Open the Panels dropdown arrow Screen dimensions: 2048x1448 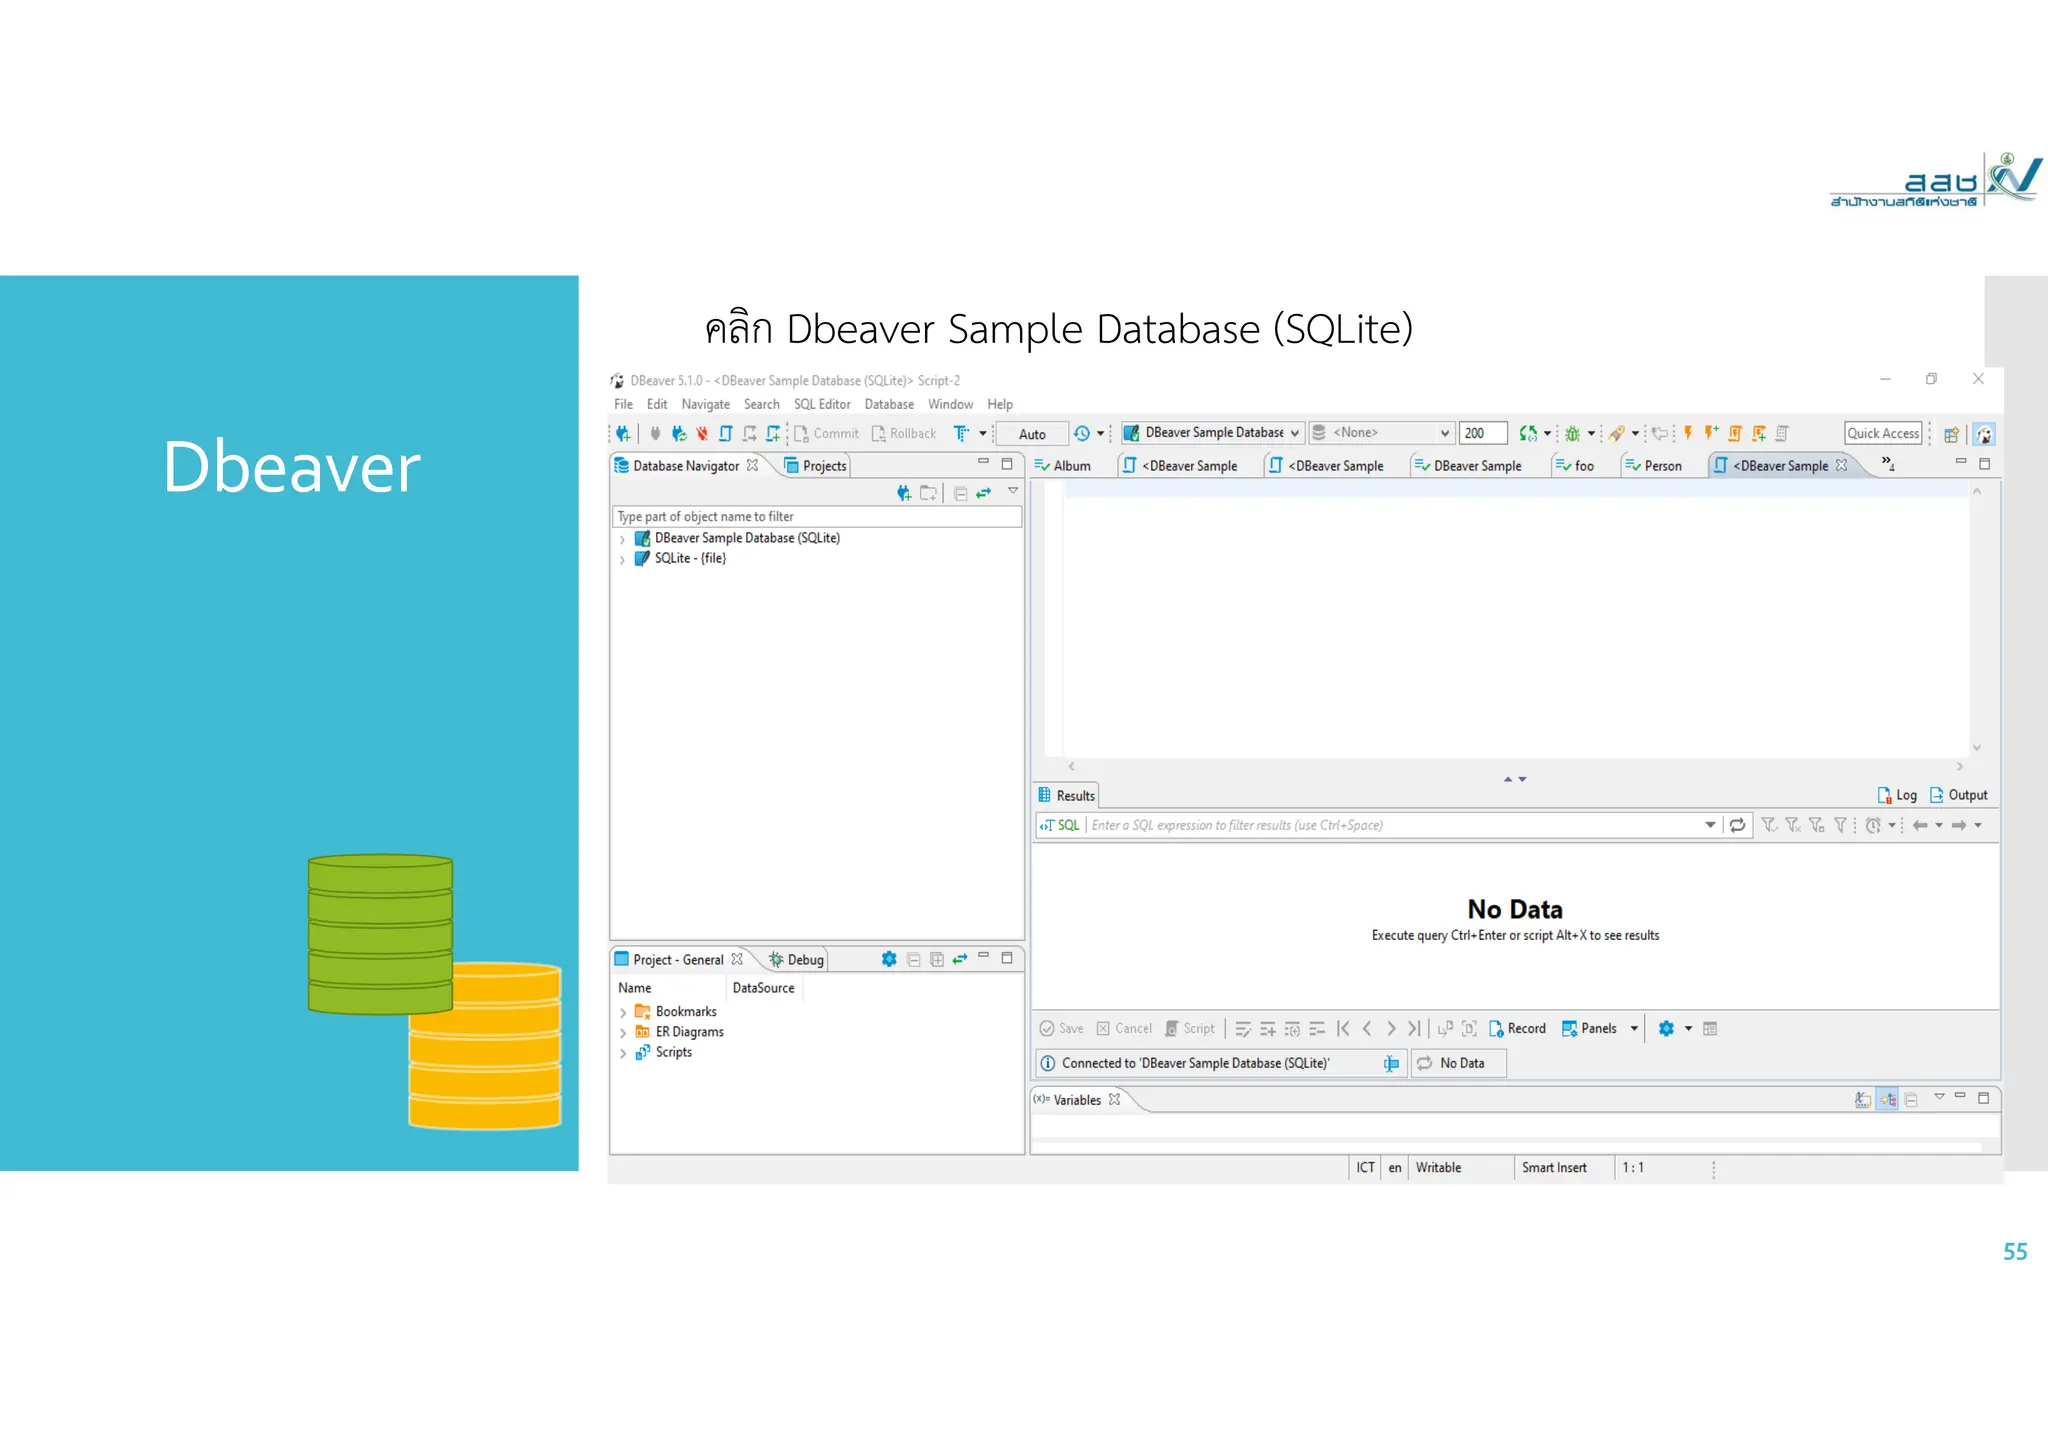[x=1635, y=1028]
